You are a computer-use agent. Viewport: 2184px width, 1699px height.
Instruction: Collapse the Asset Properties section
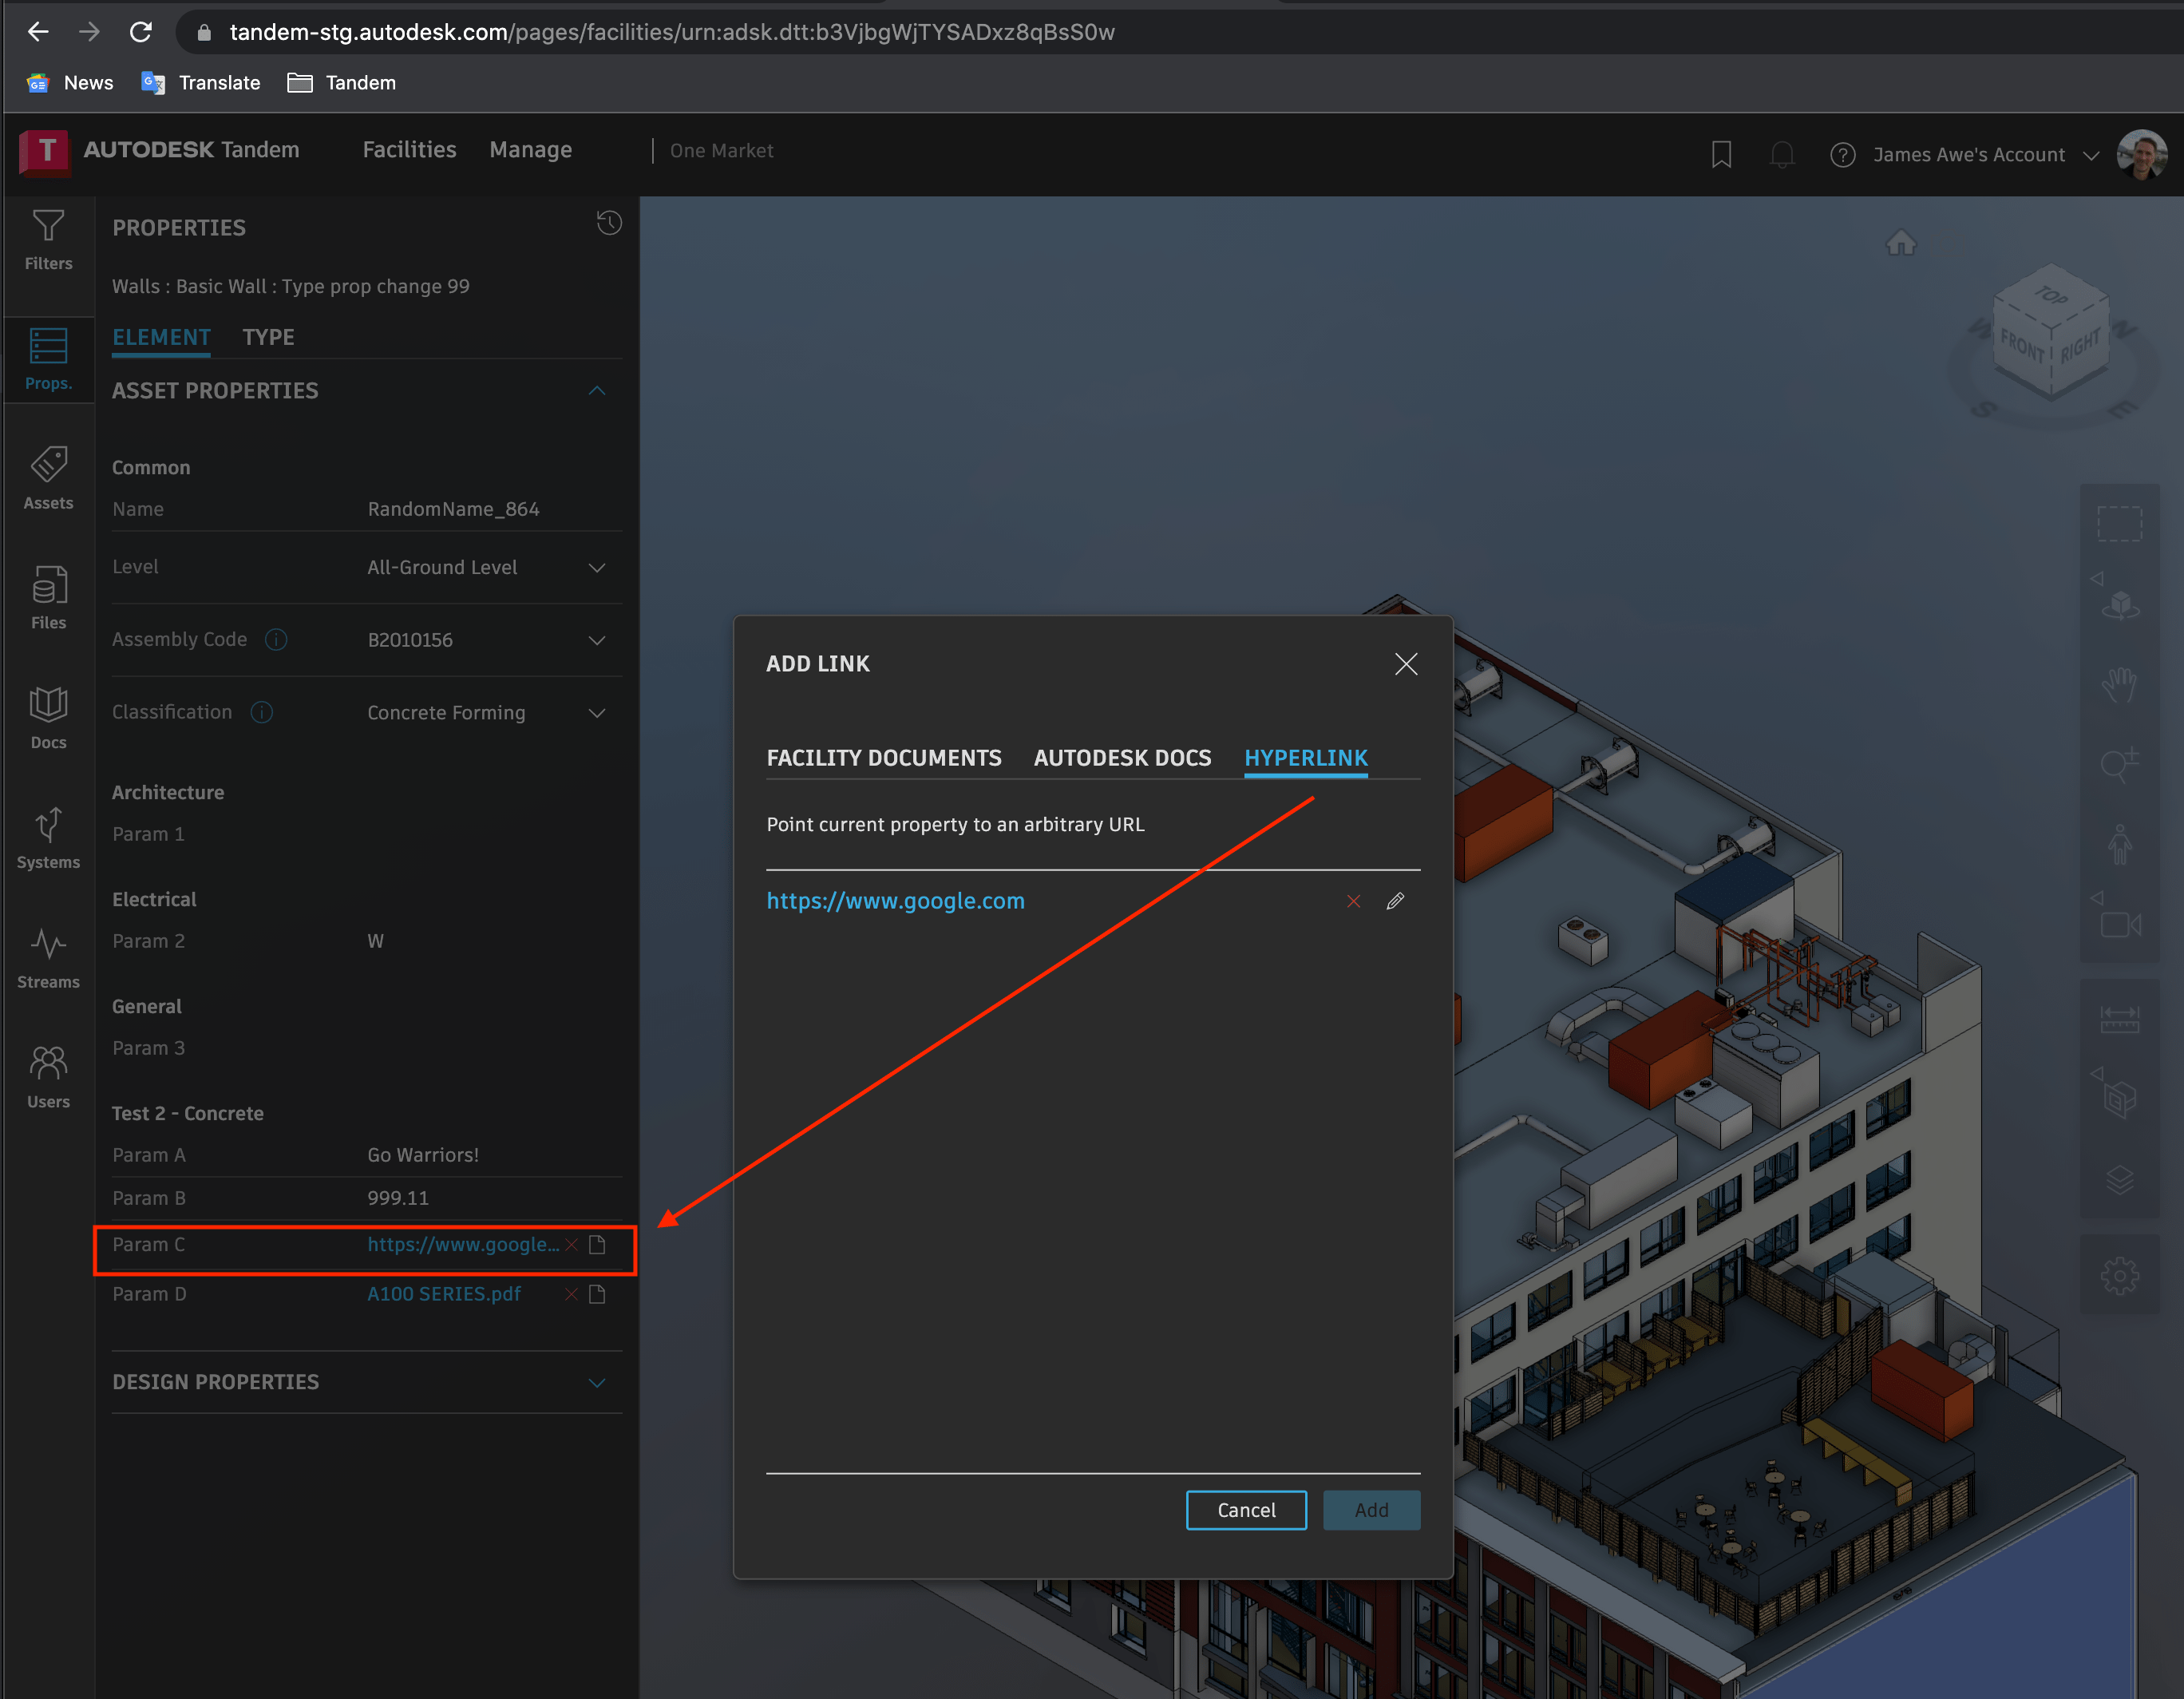(x=597, y=391)
